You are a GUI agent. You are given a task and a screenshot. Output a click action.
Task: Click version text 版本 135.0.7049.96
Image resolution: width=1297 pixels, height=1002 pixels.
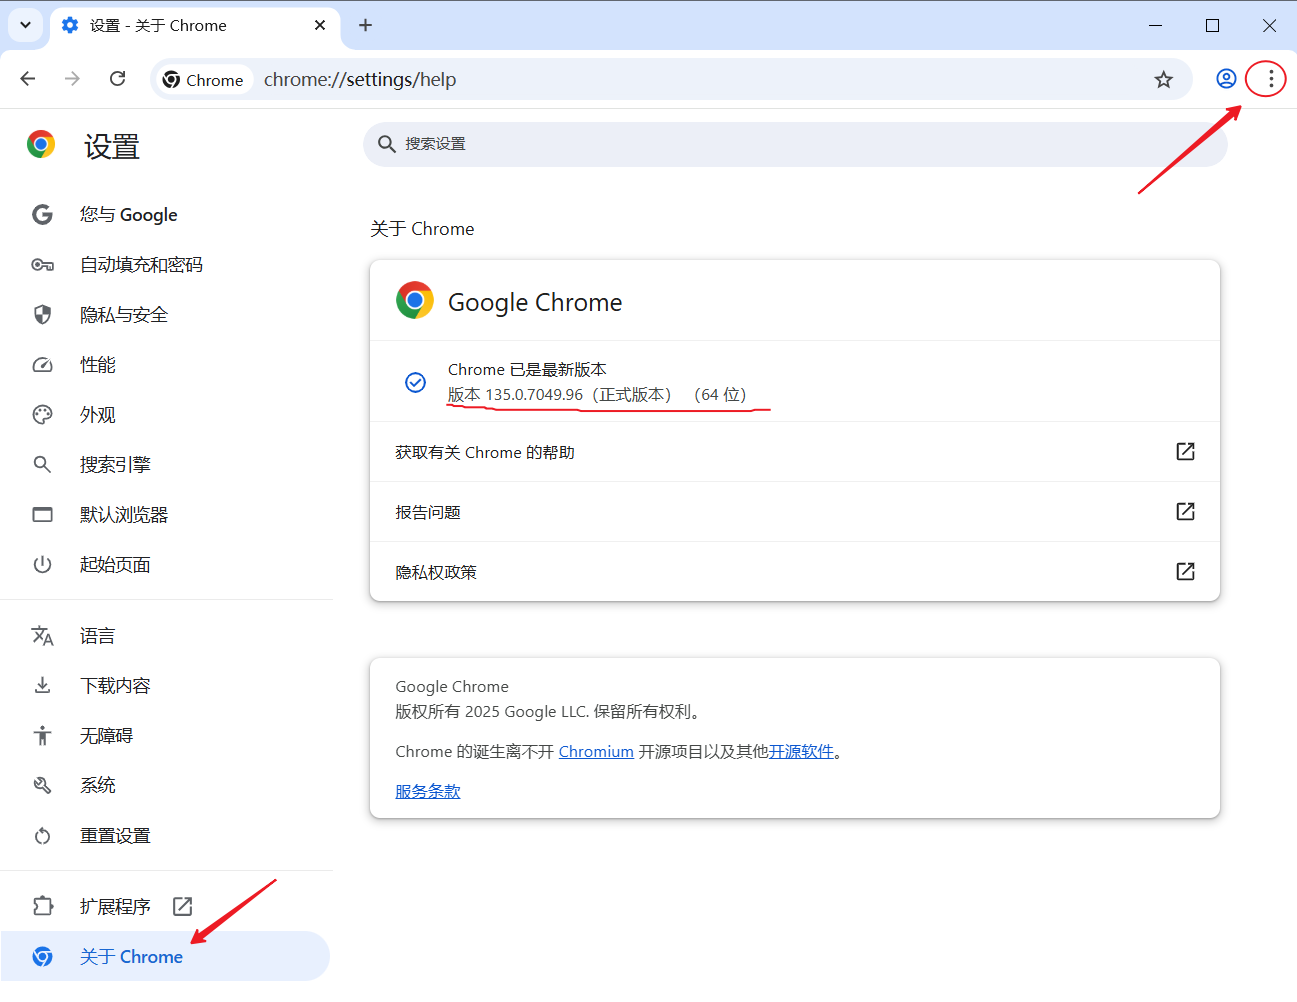515,395
